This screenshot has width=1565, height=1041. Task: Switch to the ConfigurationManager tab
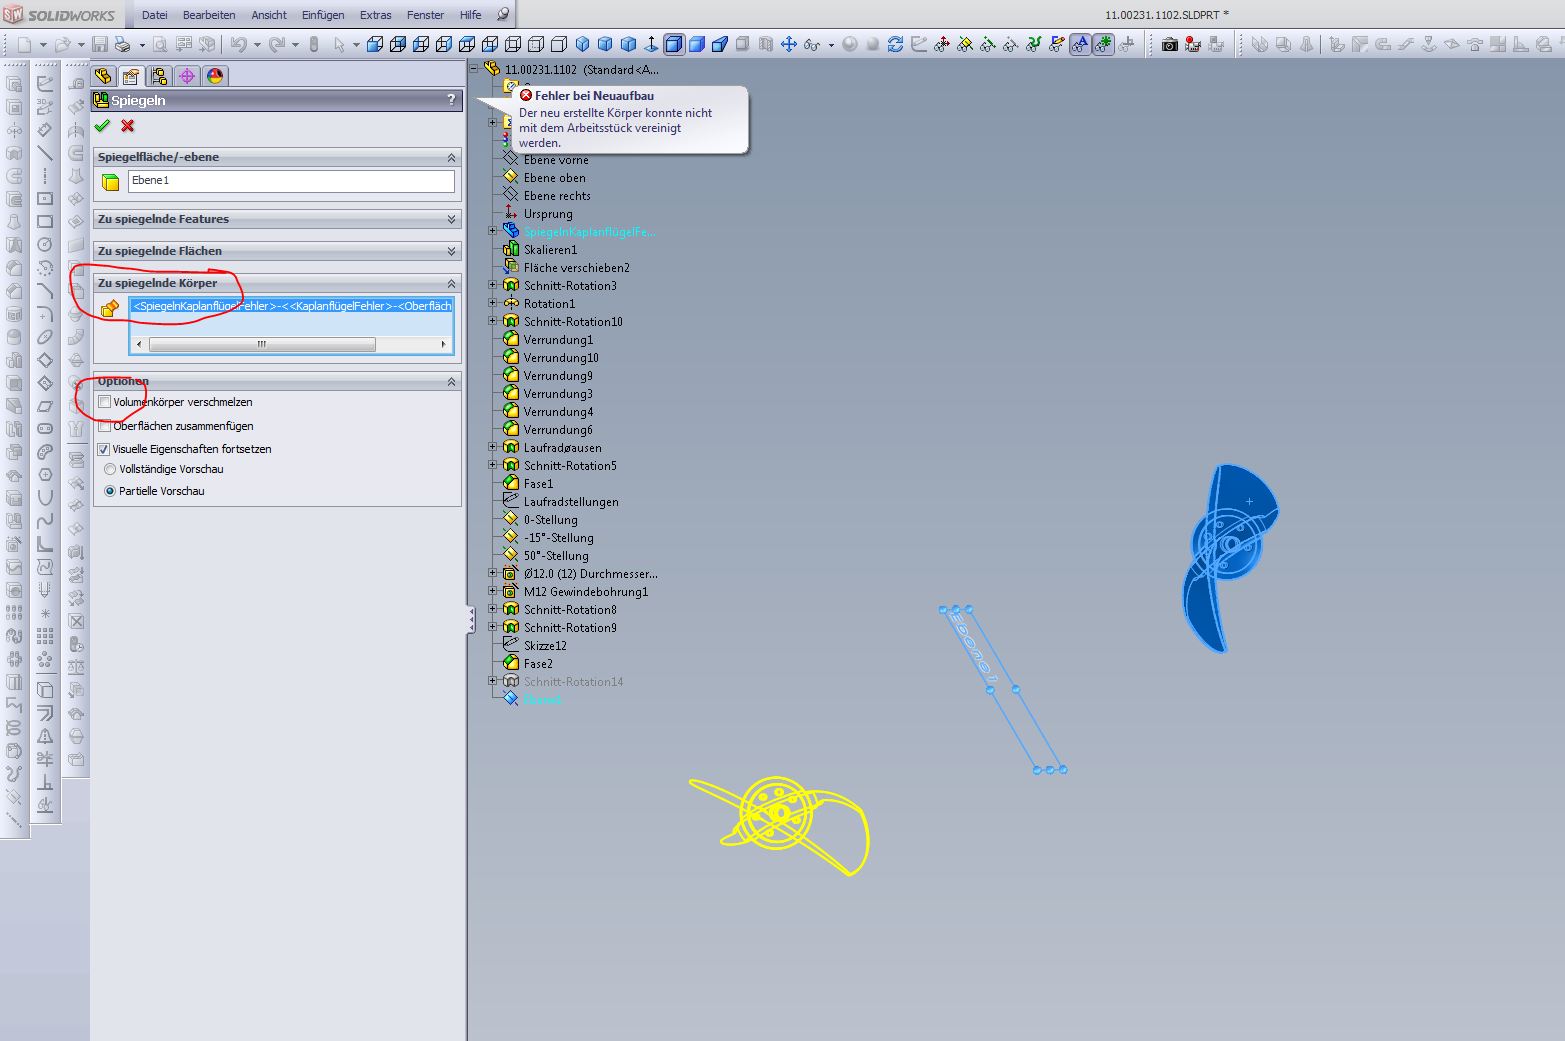[158, 76]
